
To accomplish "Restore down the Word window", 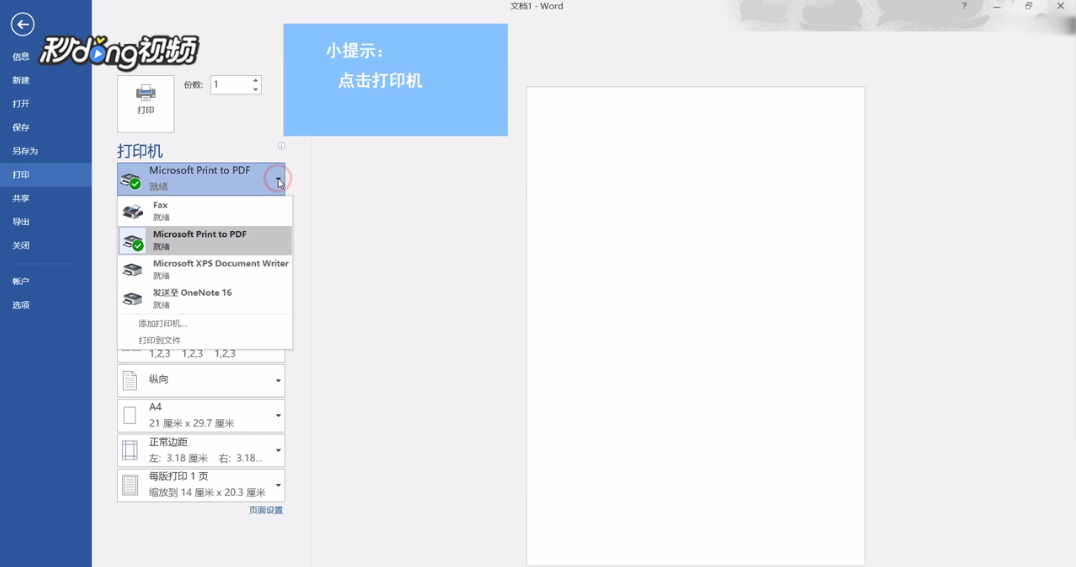I will (x=1028, y=6).
